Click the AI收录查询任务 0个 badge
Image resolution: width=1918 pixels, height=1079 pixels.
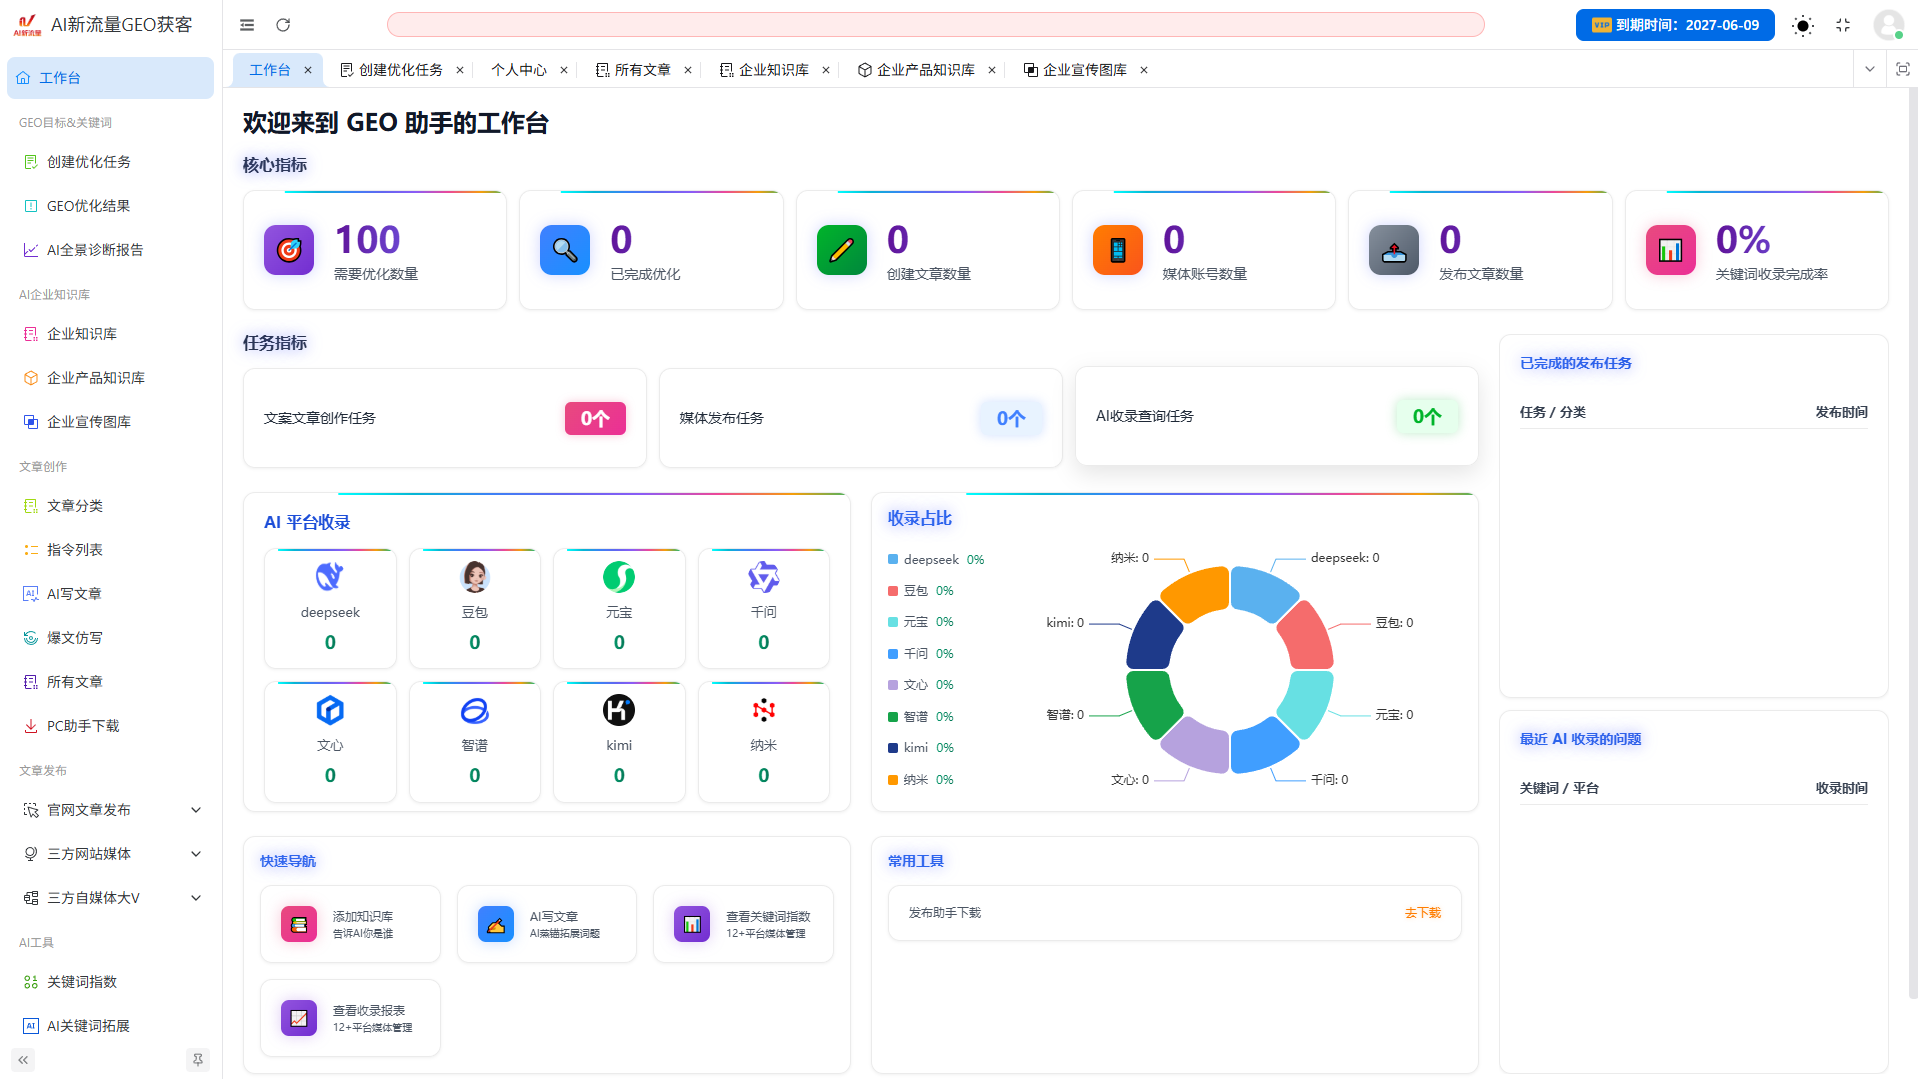pos(1427,417)
